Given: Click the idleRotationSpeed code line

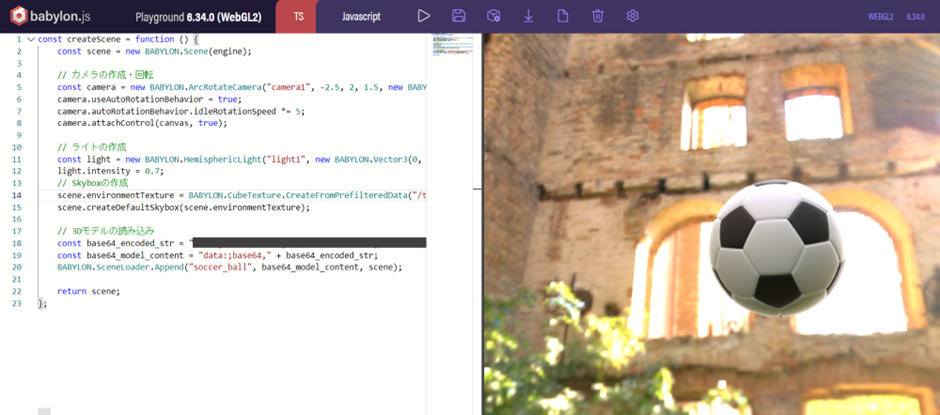Looking at the screenshot, I should (x=181, y=111).
